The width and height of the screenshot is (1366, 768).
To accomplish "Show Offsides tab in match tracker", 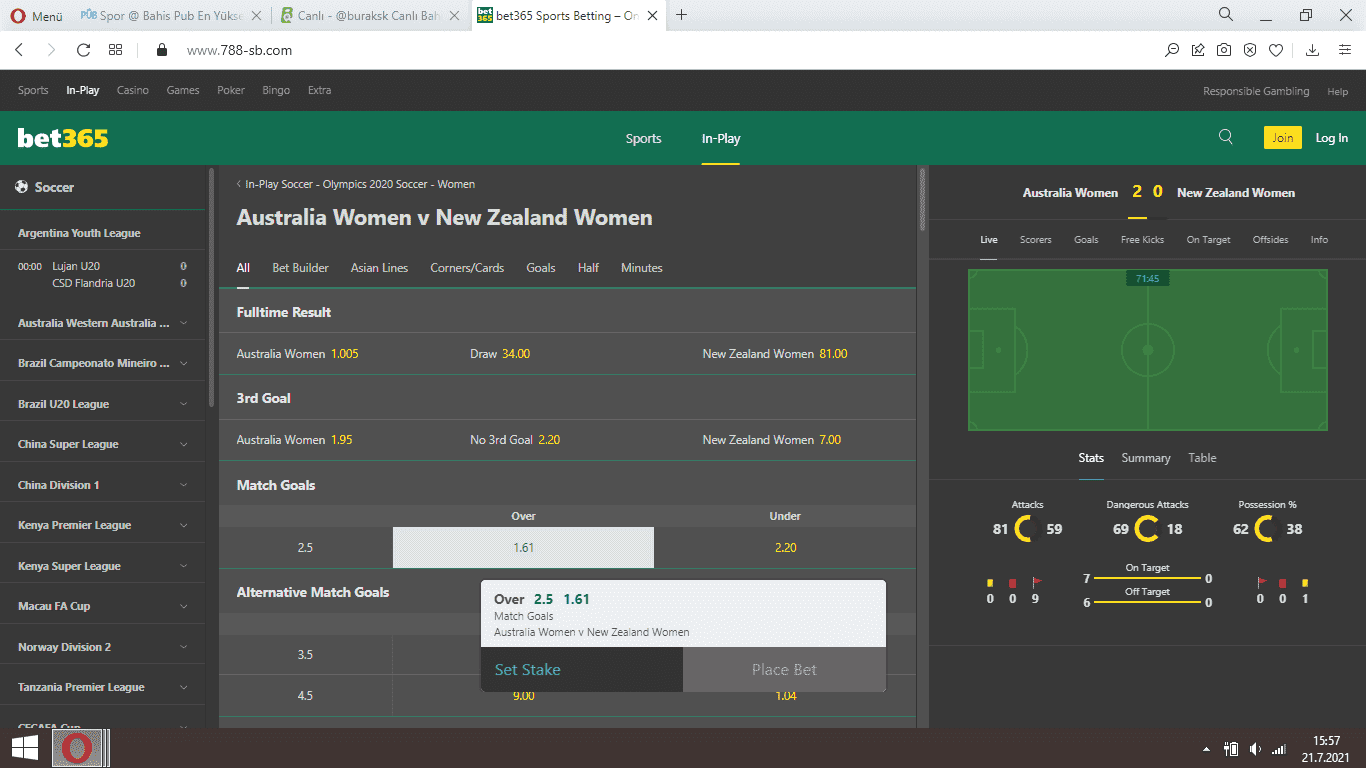I will tap(1270, 240).
